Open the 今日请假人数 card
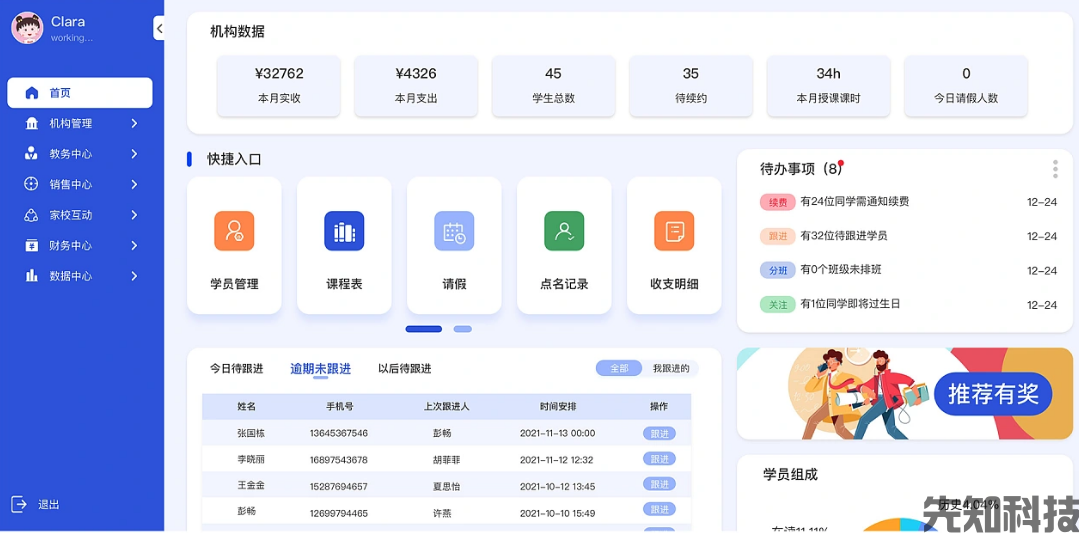The image size is (1079, 533). coord(966,86)
